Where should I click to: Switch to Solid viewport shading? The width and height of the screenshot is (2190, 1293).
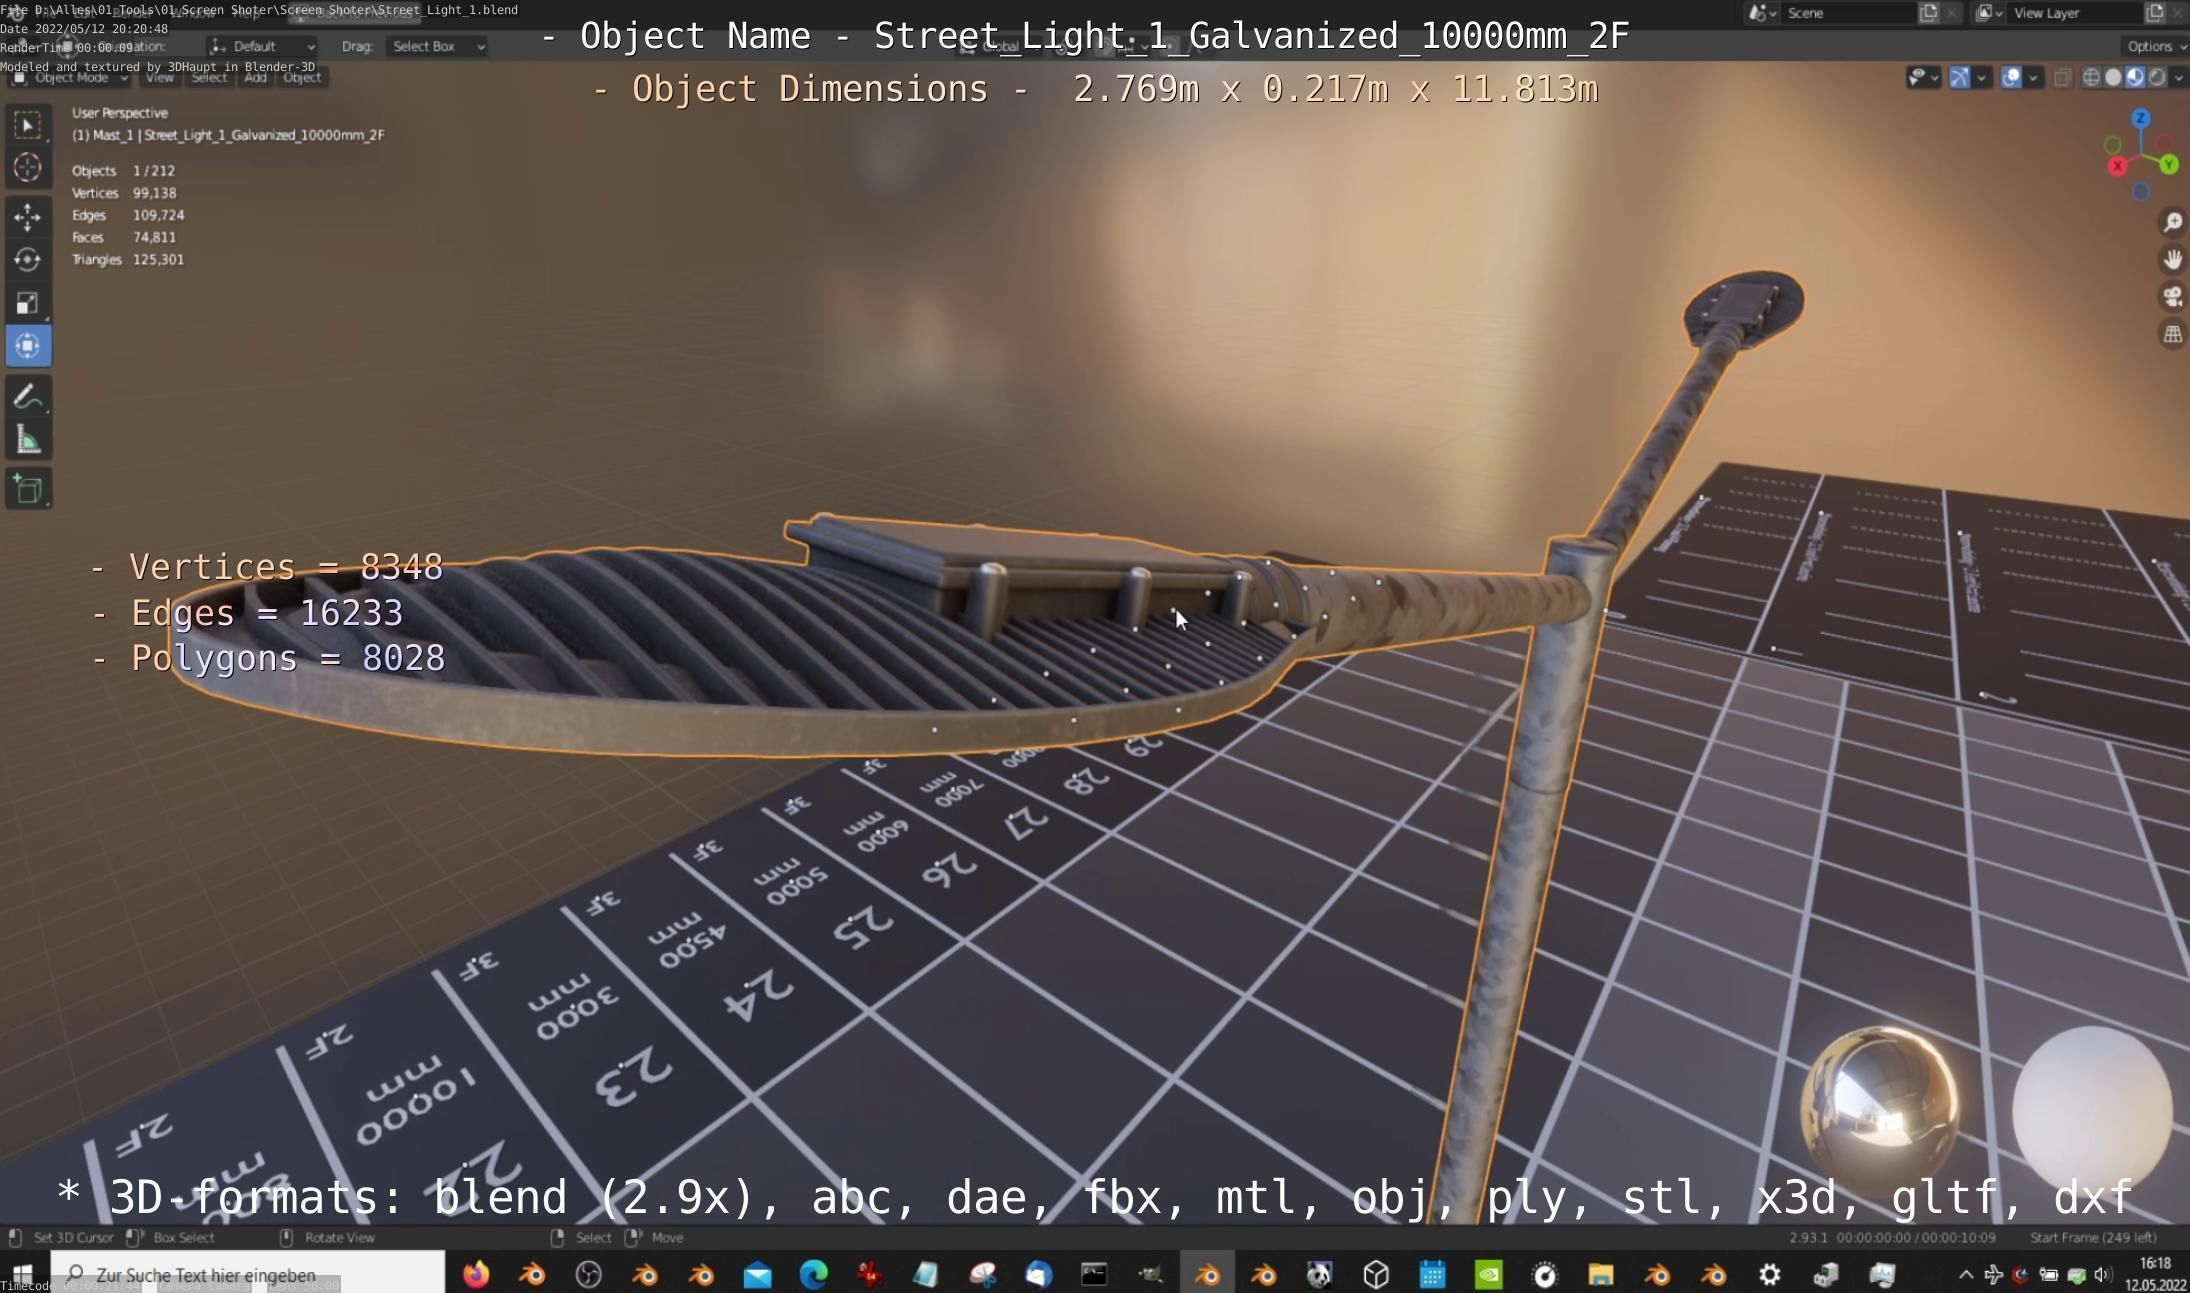click(2113, 77)
